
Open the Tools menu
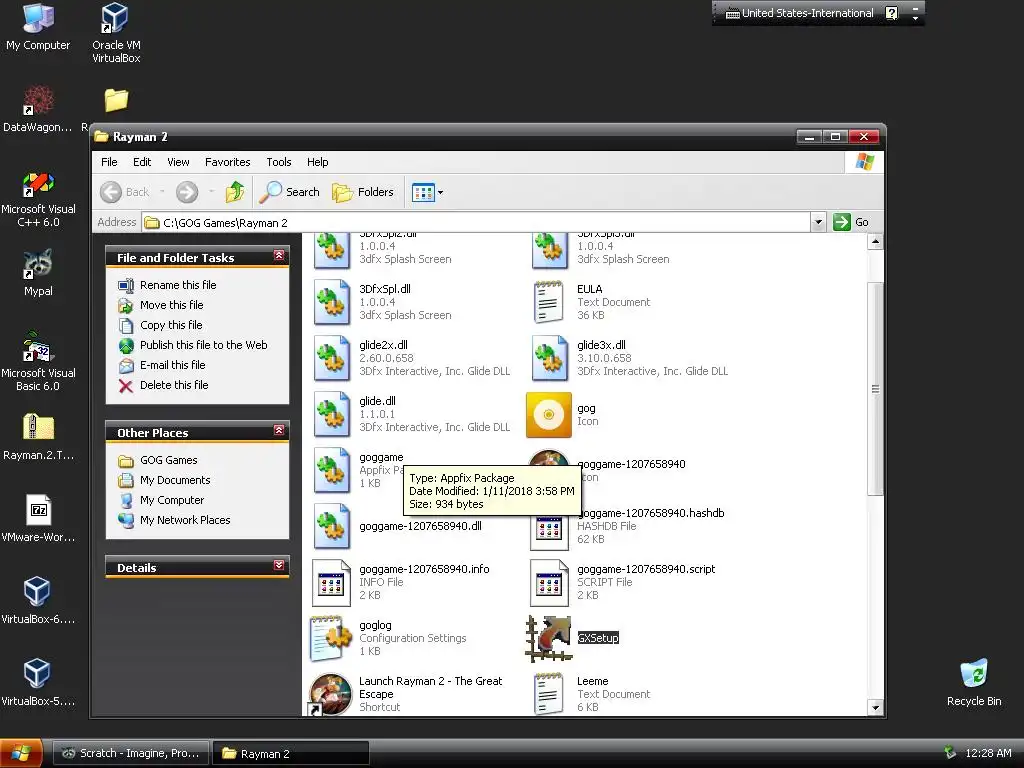pos(278,162)
